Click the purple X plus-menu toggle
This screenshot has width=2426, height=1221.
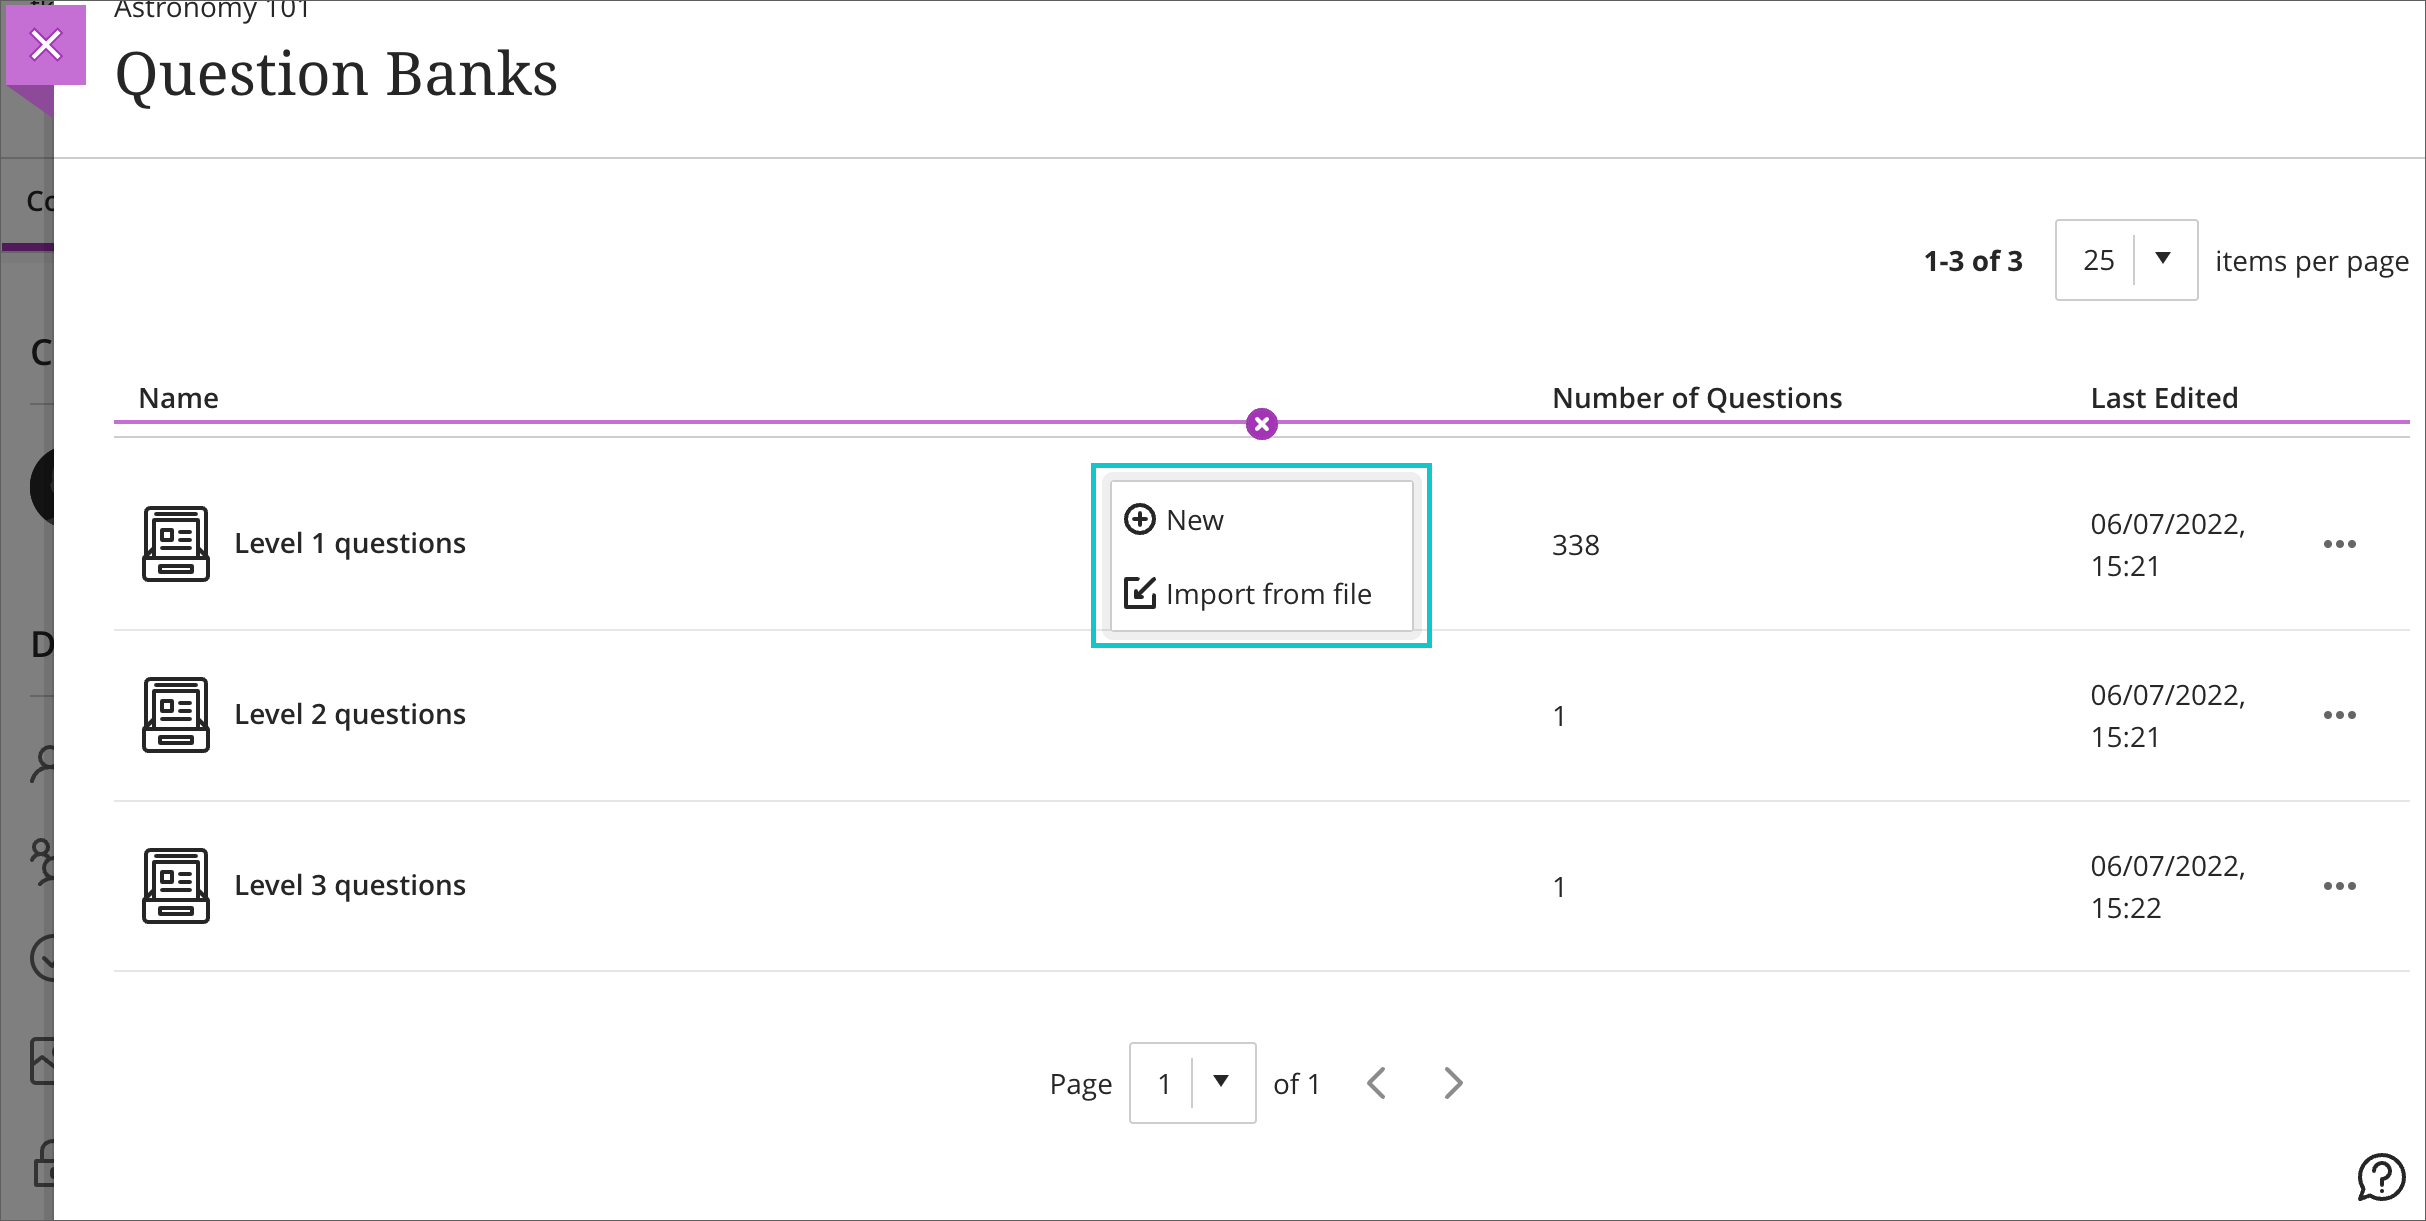point(1262,424)
